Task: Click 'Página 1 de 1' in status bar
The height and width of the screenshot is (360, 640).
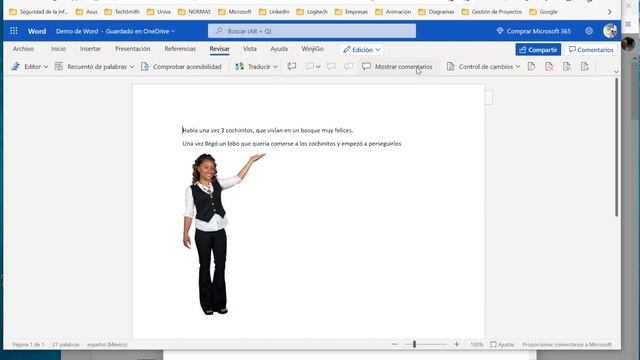Action: point(29,344)
